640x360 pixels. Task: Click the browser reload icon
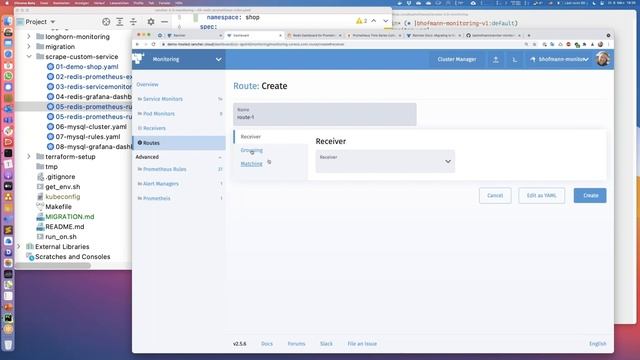click(153, 44)
